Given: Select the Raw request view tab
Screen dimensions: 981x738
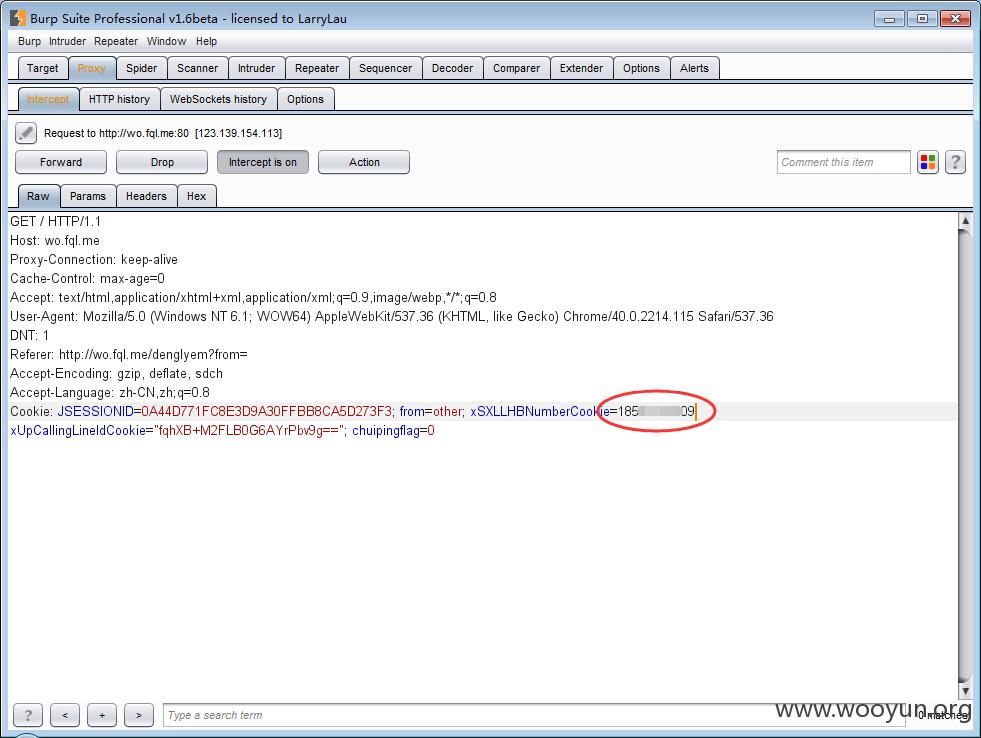Looking at the screenshot, I should click(38, 196).
